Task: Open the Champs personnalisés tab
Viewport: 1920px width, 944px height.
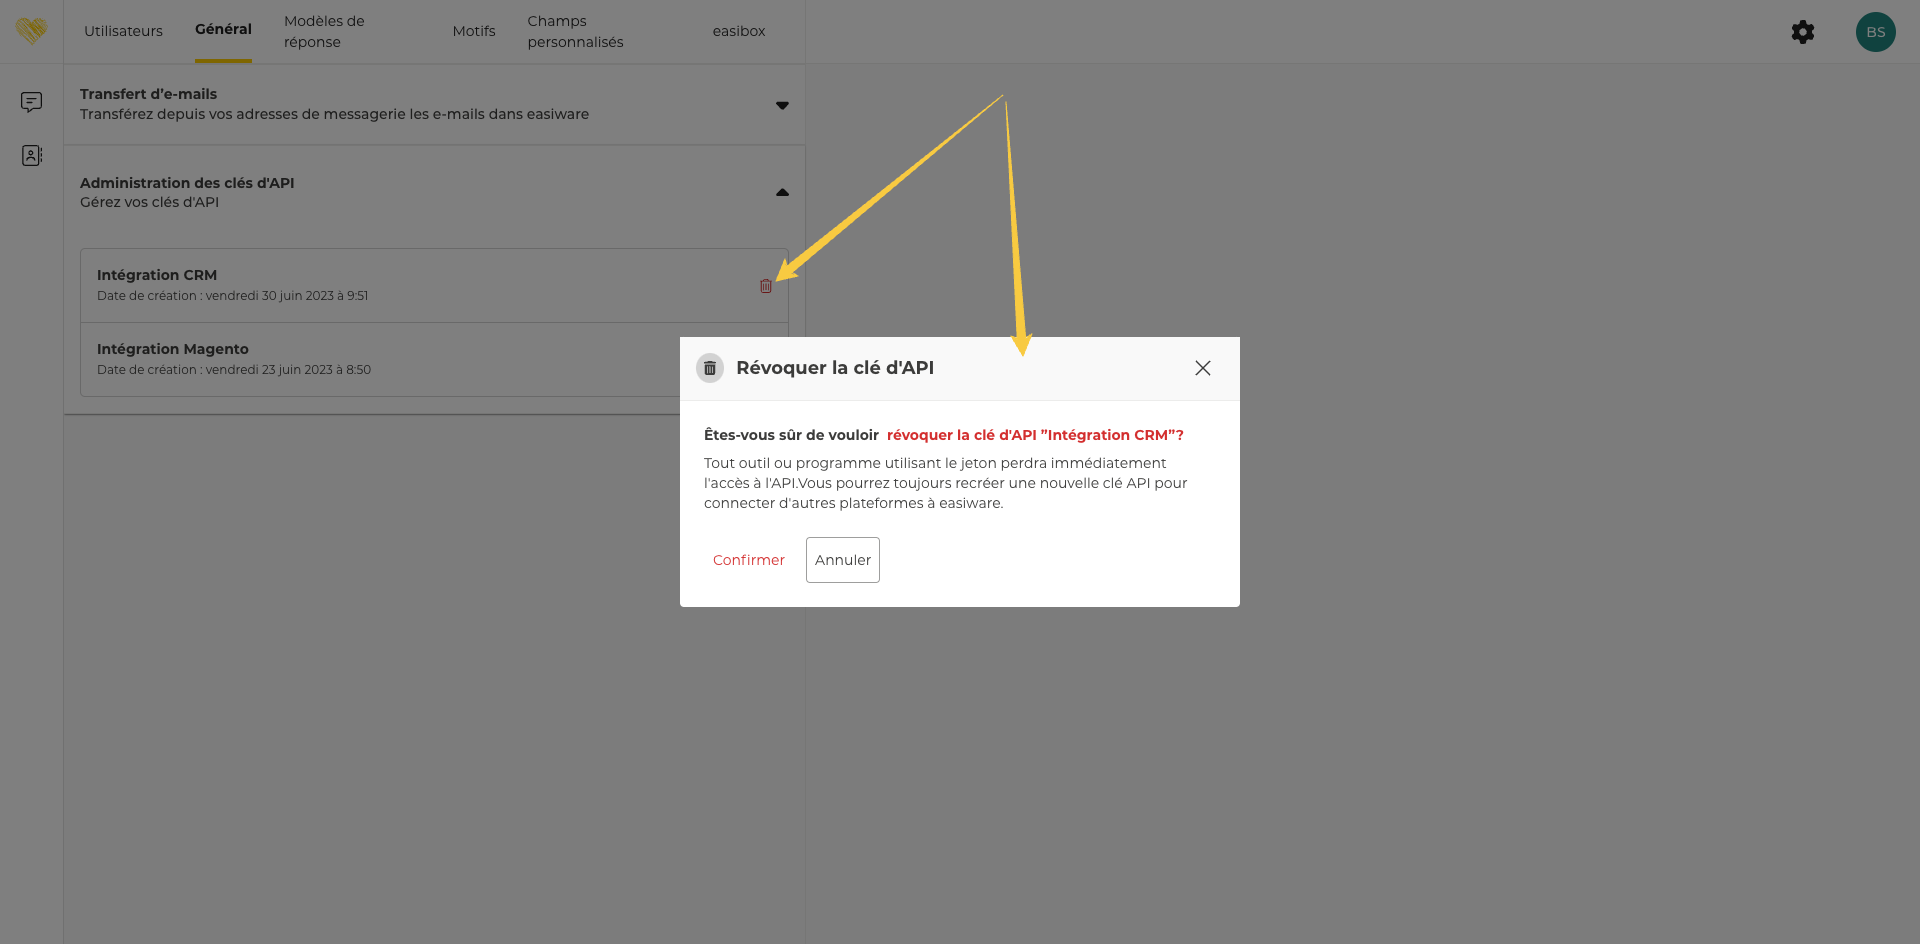Action: (x=575, y=31)
